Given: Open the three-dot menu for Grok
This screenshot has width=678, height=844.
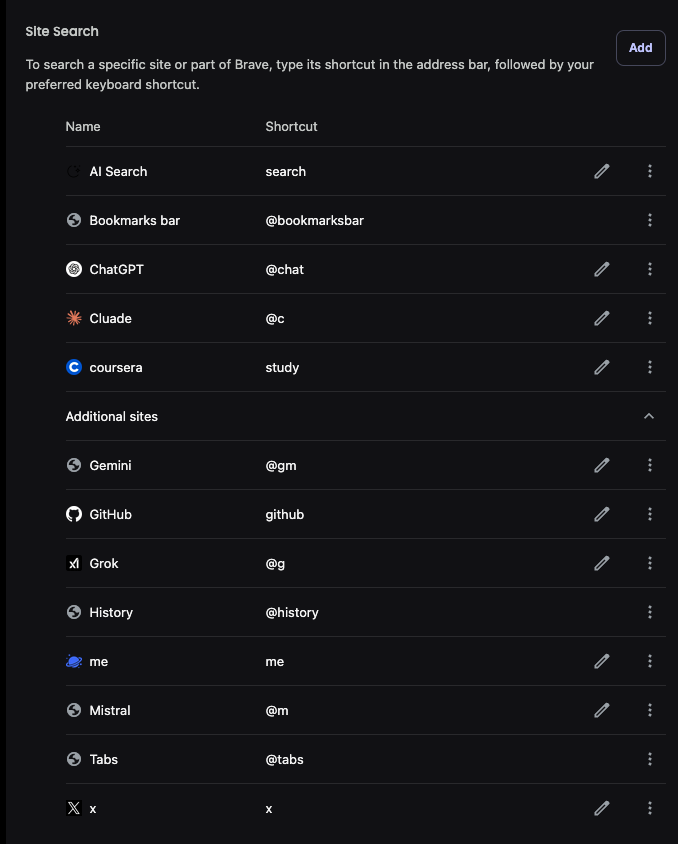Looking at the screenshot, I should (x=650, y=563).
